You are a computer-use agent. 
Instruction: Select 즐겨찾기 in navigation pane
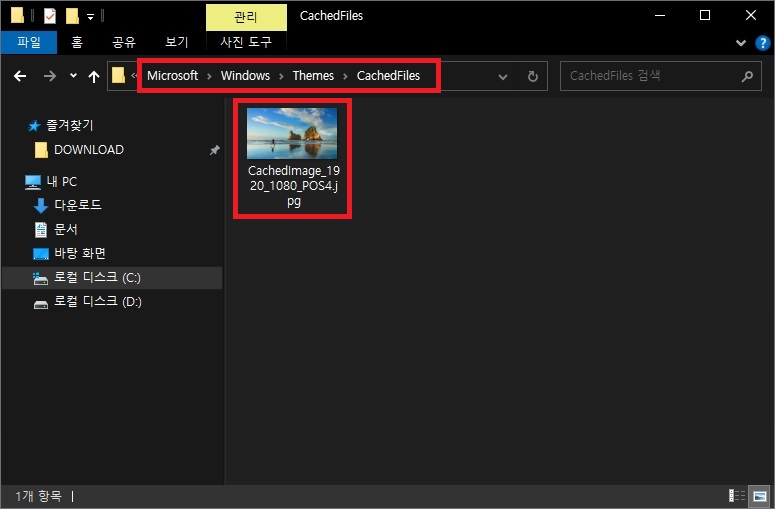click(69, 126)
